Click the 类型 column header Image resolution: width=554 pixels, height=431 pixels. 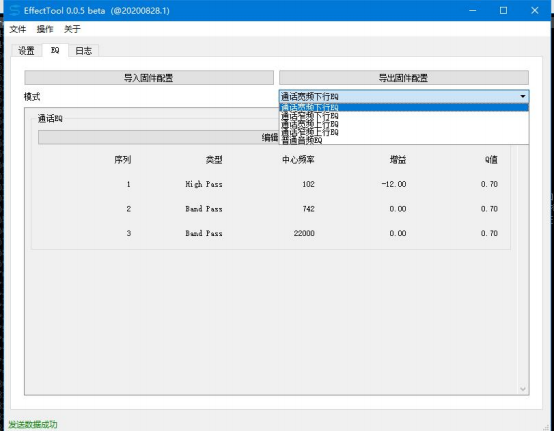click(x=214, y=160)
